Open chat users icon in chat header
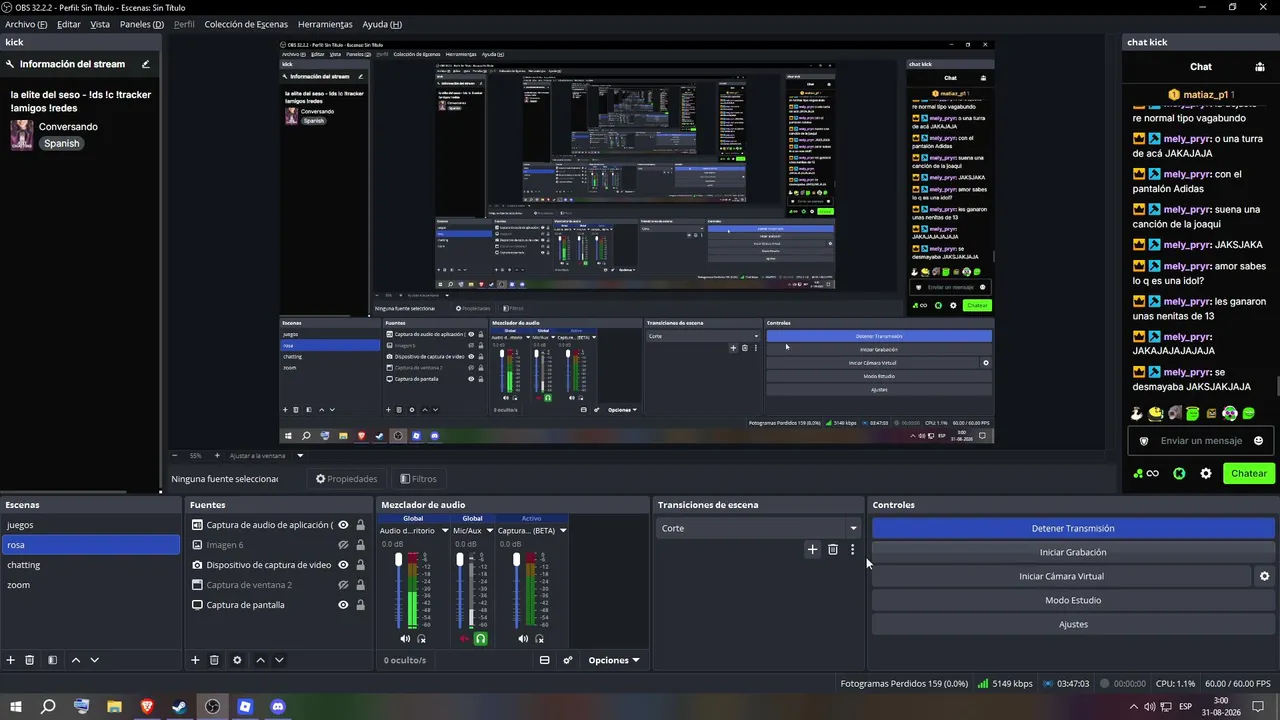Viewport: 1280px width, 720px height. [1260, 67]
